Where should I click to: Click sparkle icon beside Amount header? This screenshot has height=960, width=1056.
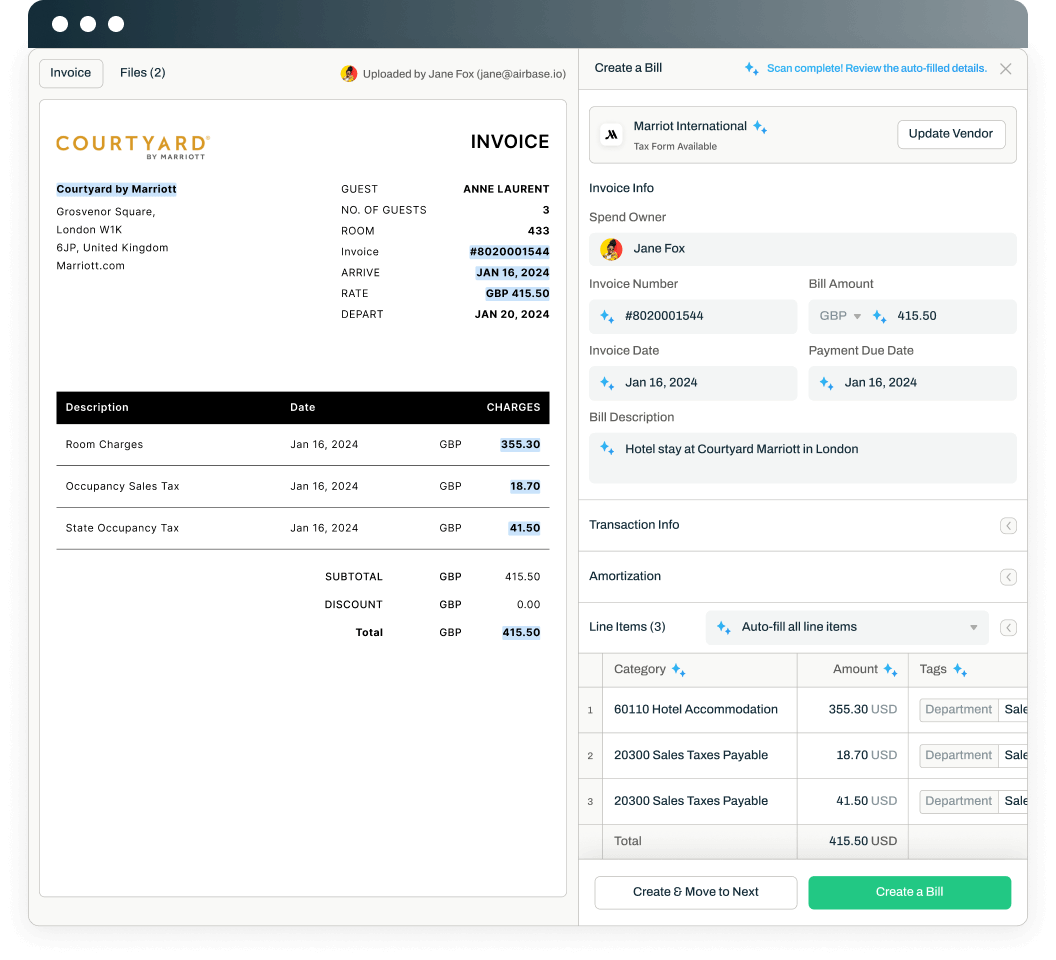(x=890, y=670)
